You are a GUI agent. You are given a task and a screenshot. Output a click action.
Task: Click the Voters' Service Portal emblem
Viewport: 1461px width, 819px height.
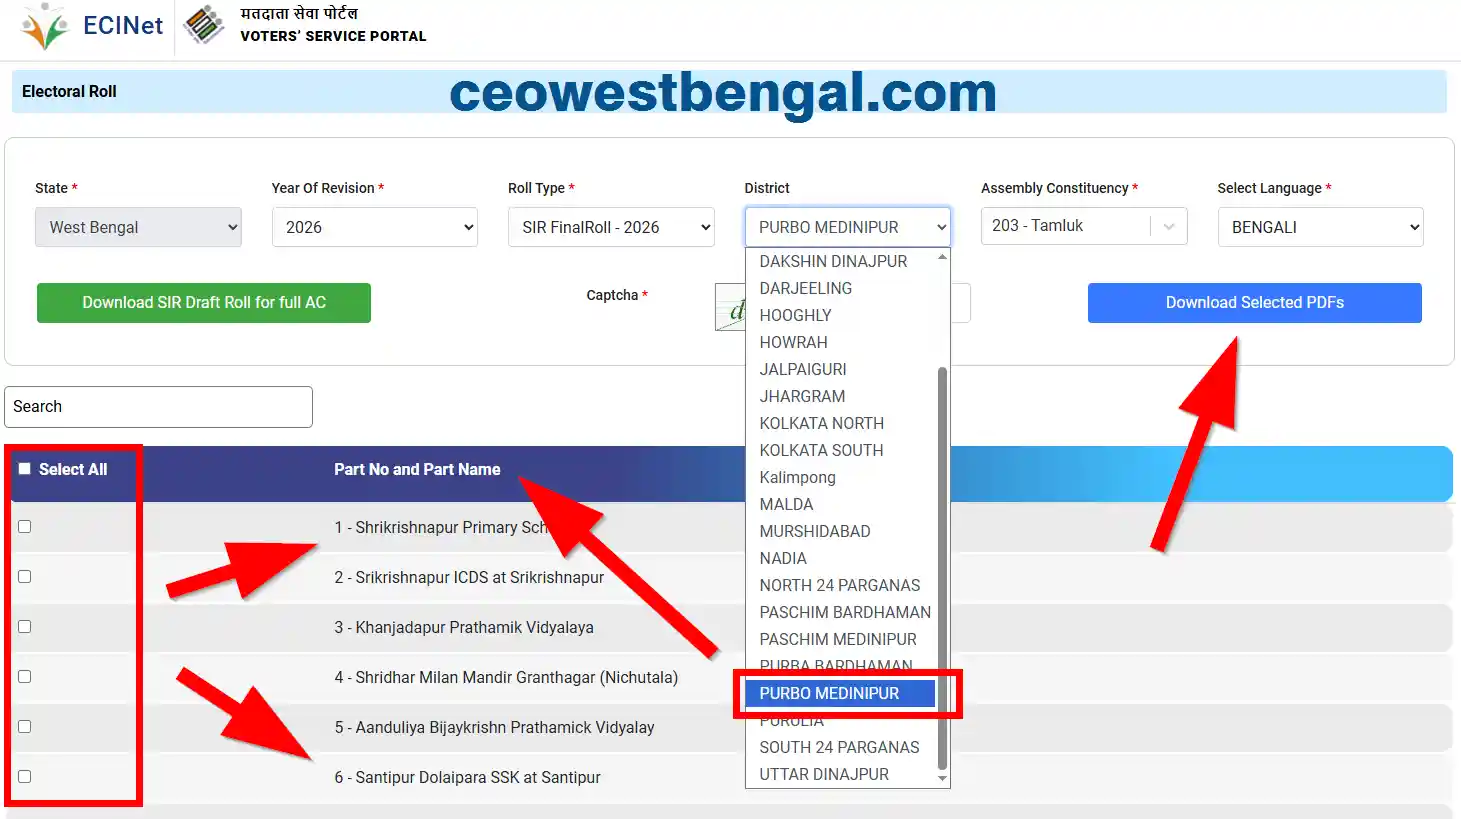205,25
